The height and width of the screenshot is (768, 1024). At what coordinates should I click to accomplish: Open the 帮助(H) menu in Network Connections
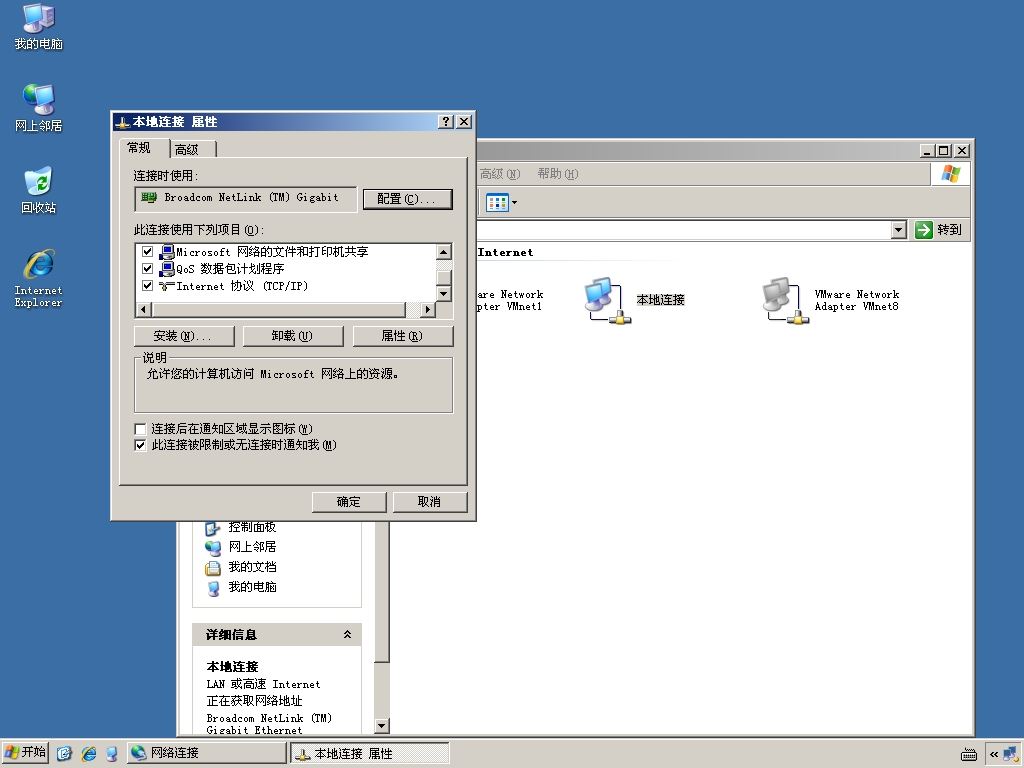coord(558,174)
